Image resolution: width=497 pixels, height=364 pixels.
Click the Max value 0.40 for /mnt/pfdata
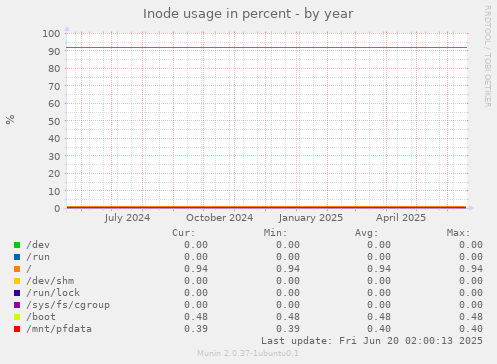pos(471,329)
